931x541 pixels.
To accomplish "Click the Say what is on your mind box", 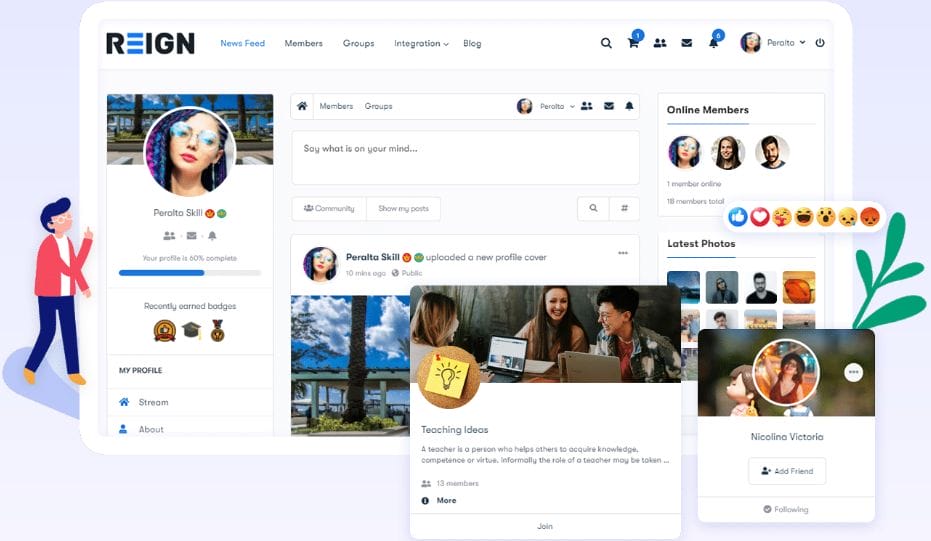I will (466, 157).
